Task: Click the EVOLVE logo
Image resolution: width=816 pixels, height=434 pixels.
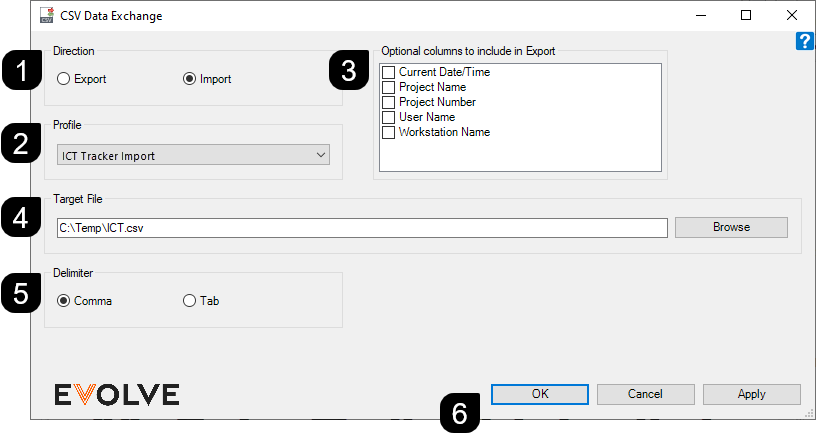Action: tap(117, 394)
